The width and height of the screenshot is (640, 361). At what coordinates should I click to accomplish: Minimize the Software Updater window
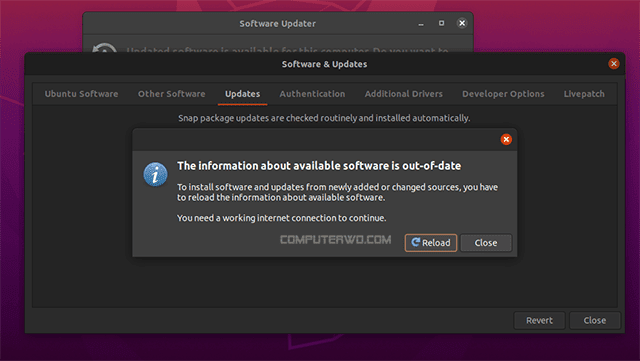[x=421, y=24]
